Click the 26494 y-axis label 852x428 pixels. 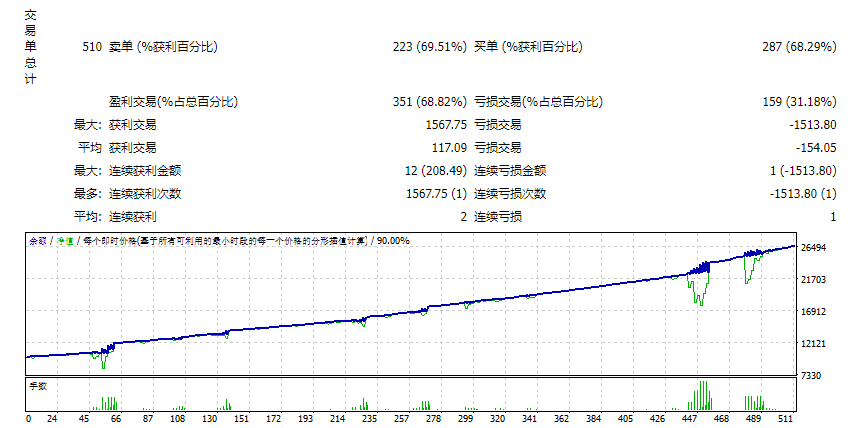pyautogui.click(x=813, y=248)
